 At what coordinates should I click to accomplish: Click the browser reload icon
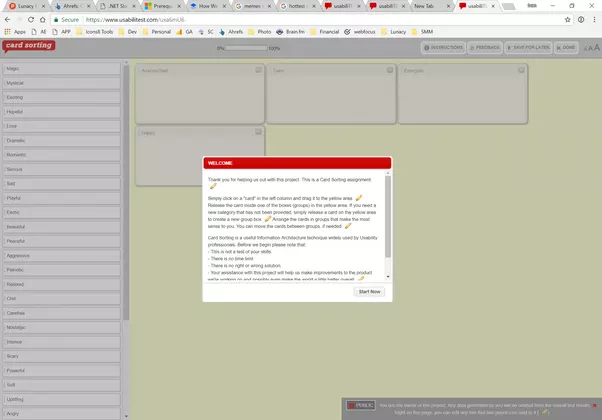point(31,20)
